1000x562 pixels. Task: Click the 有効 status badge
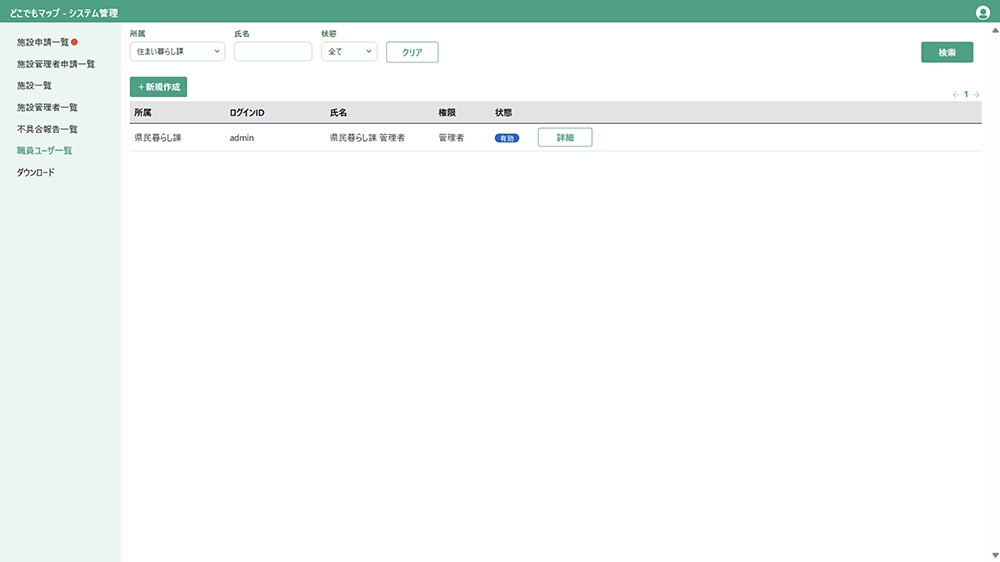[507, 138]
